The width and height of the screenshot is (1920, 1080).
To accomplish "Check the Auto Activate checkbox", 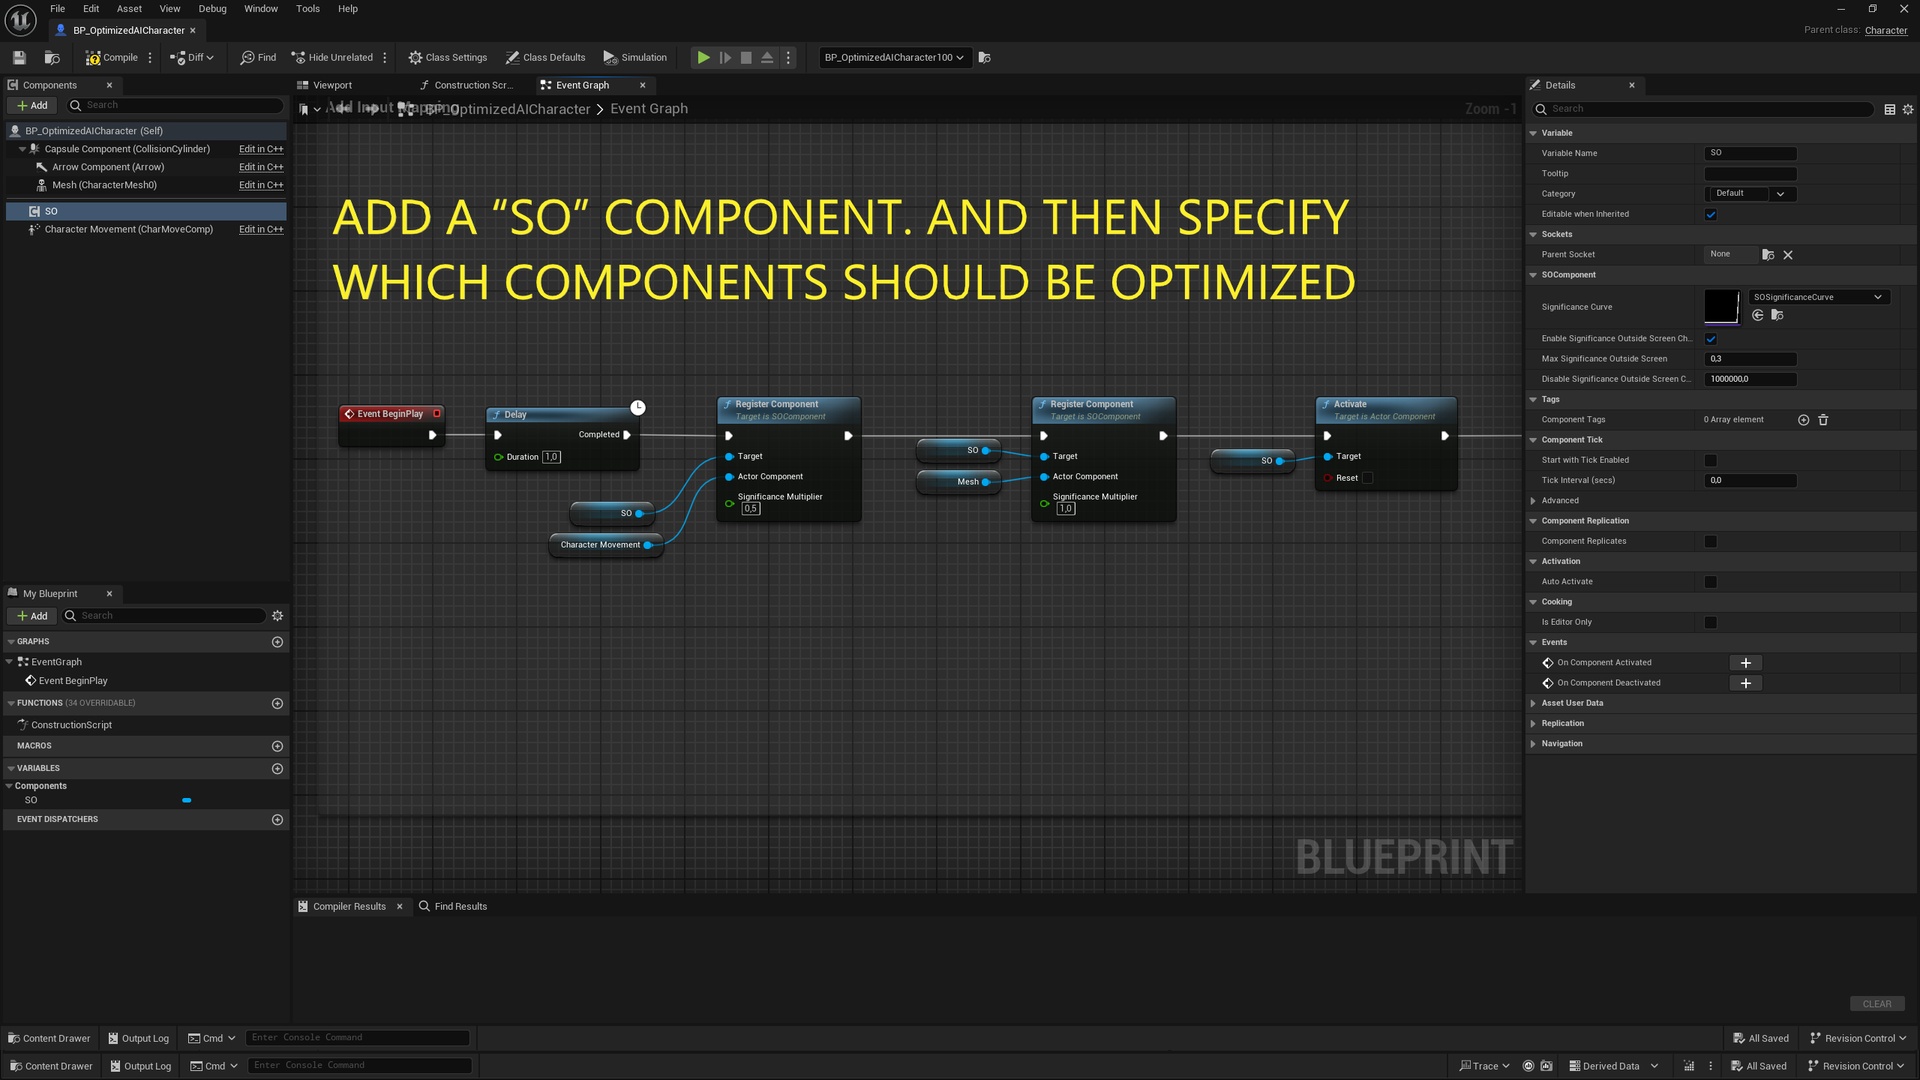I will click(x=1711, y=582).
